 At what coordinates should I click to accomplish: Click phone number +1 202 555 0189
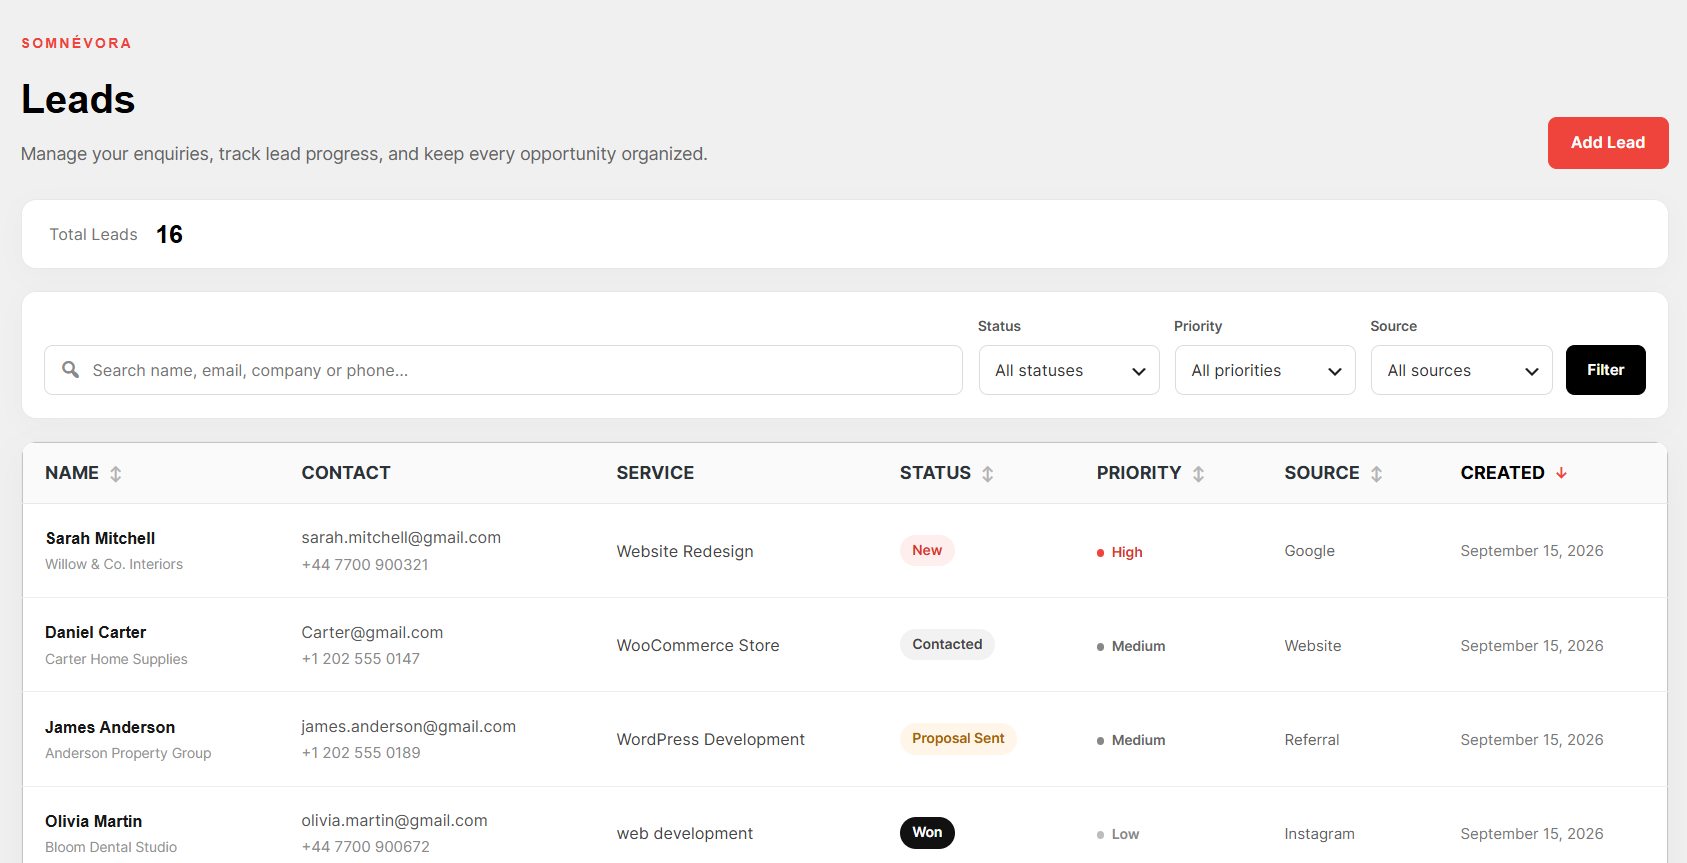point(361,752)
